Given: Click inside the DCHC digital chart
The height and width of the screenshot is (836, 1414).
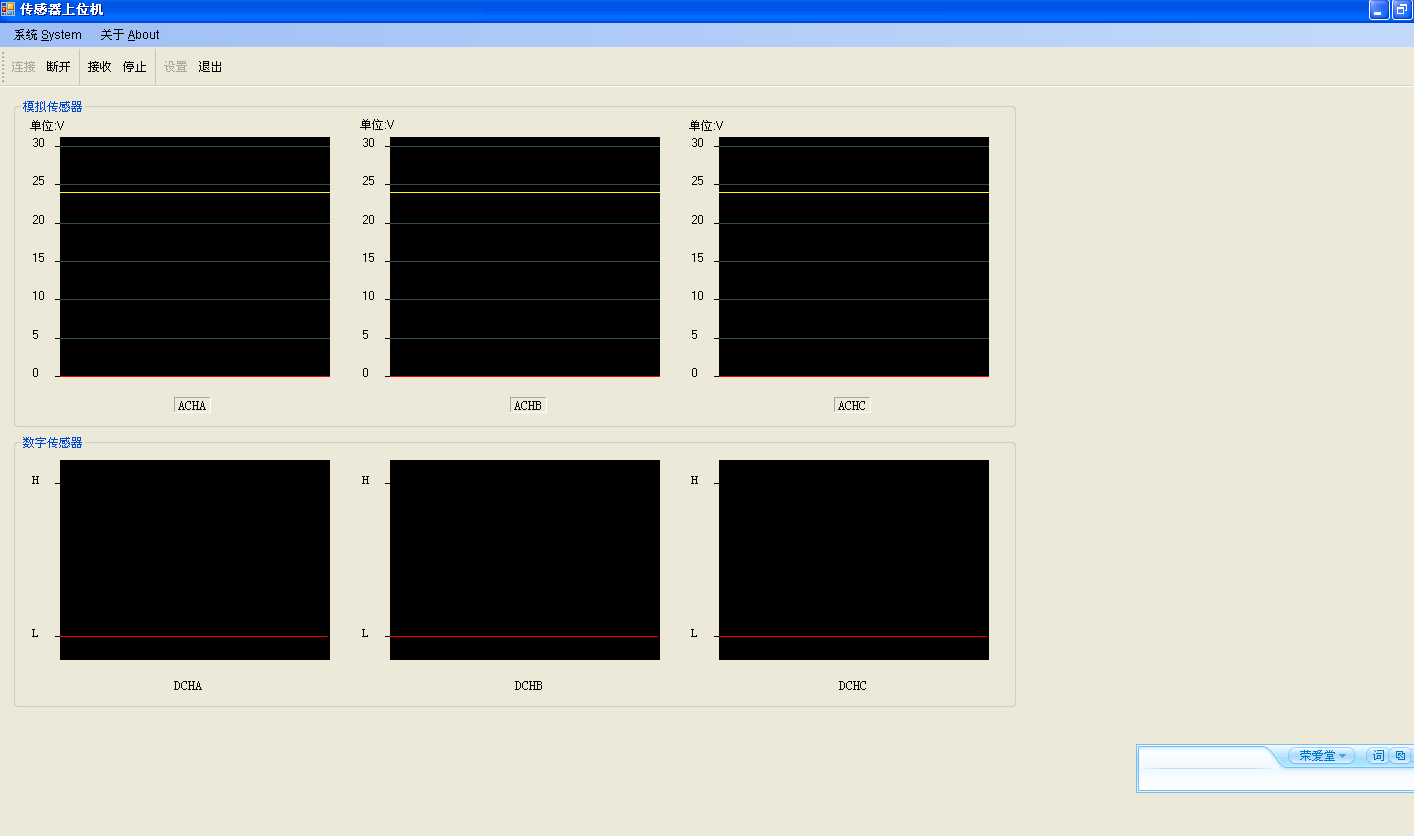Looking at the screenshot, I should [x=854, y=560].
